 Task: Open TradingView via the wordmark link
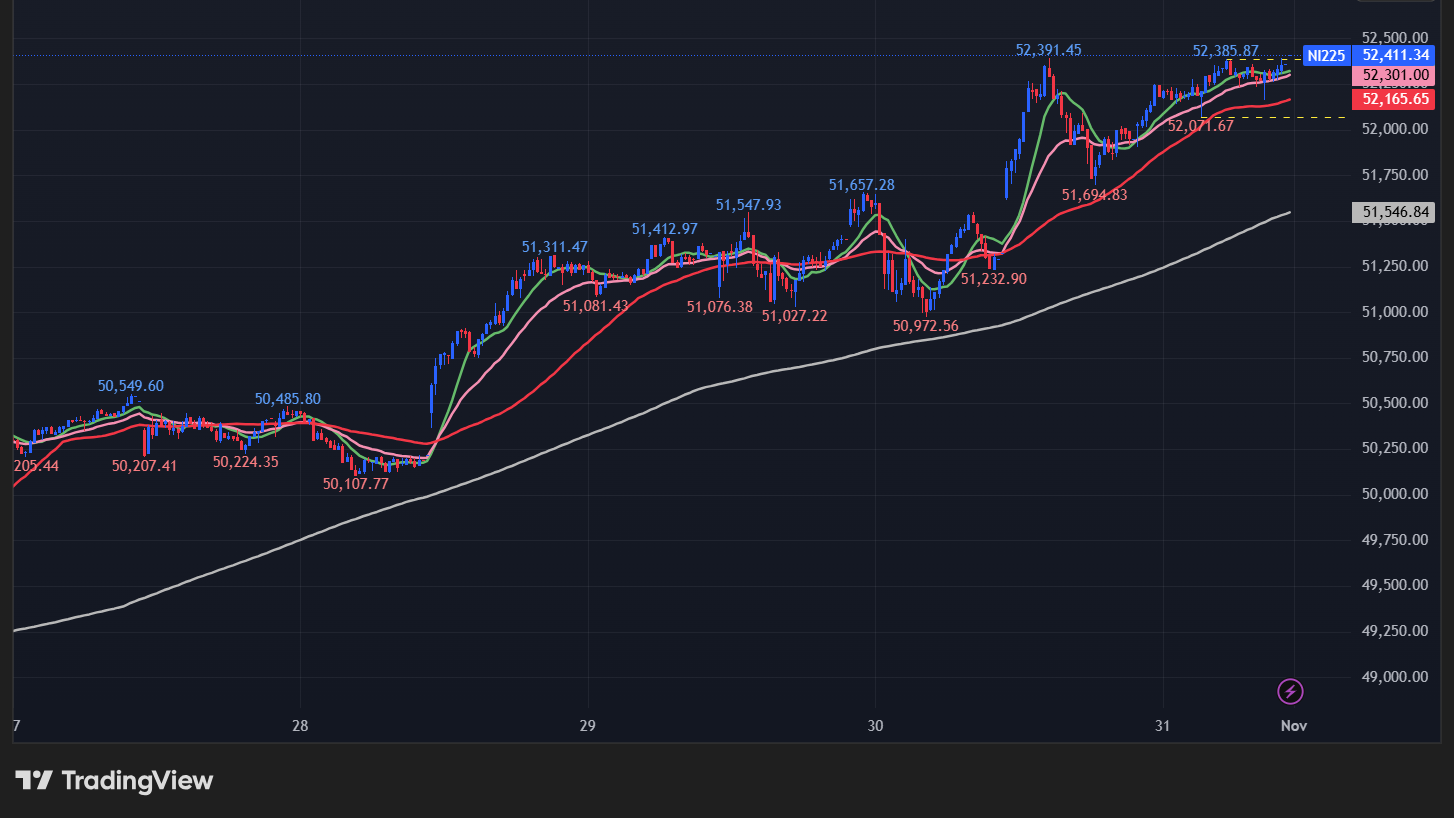[137, 780]
